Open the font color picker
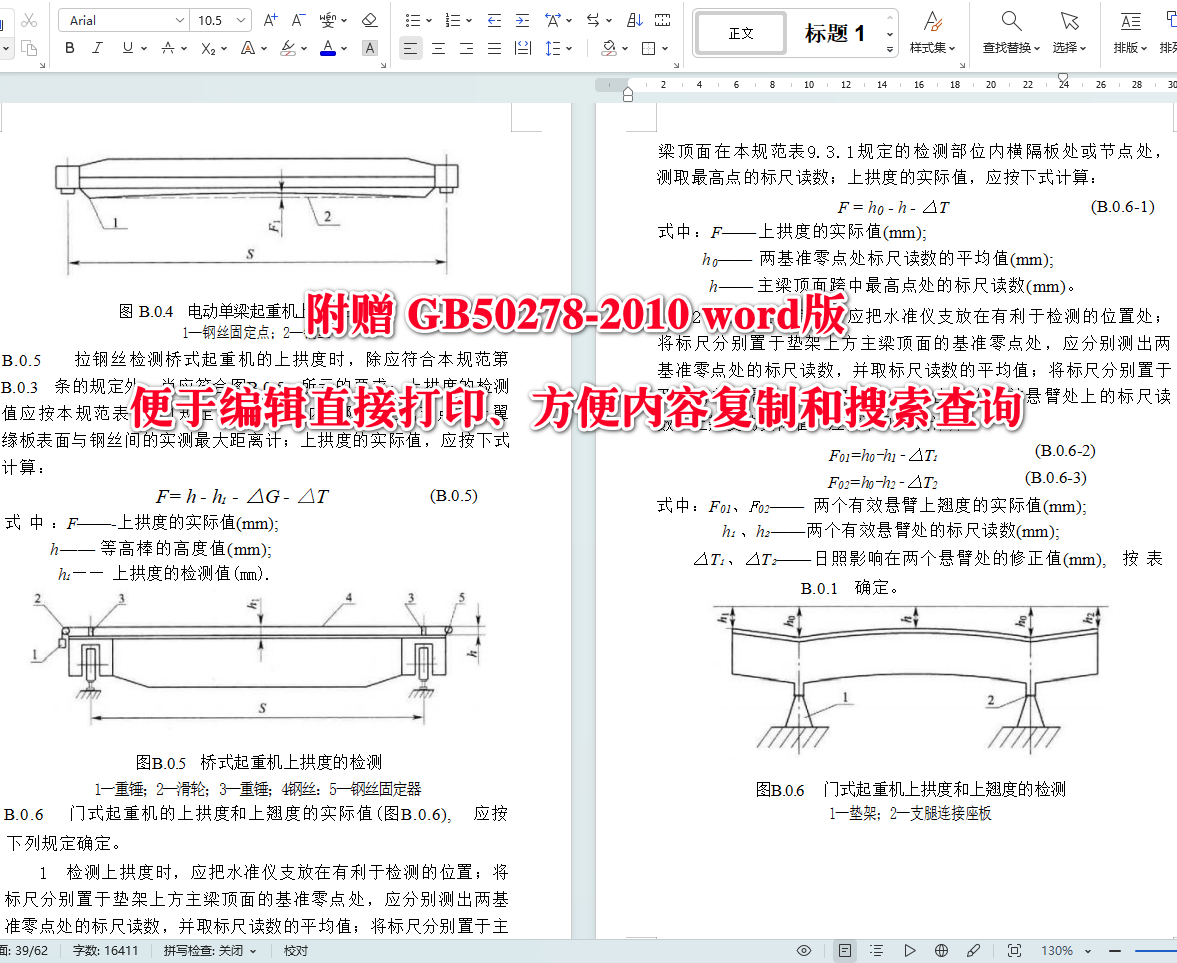This screenshot has height=963, width=1177. (328, 47)
